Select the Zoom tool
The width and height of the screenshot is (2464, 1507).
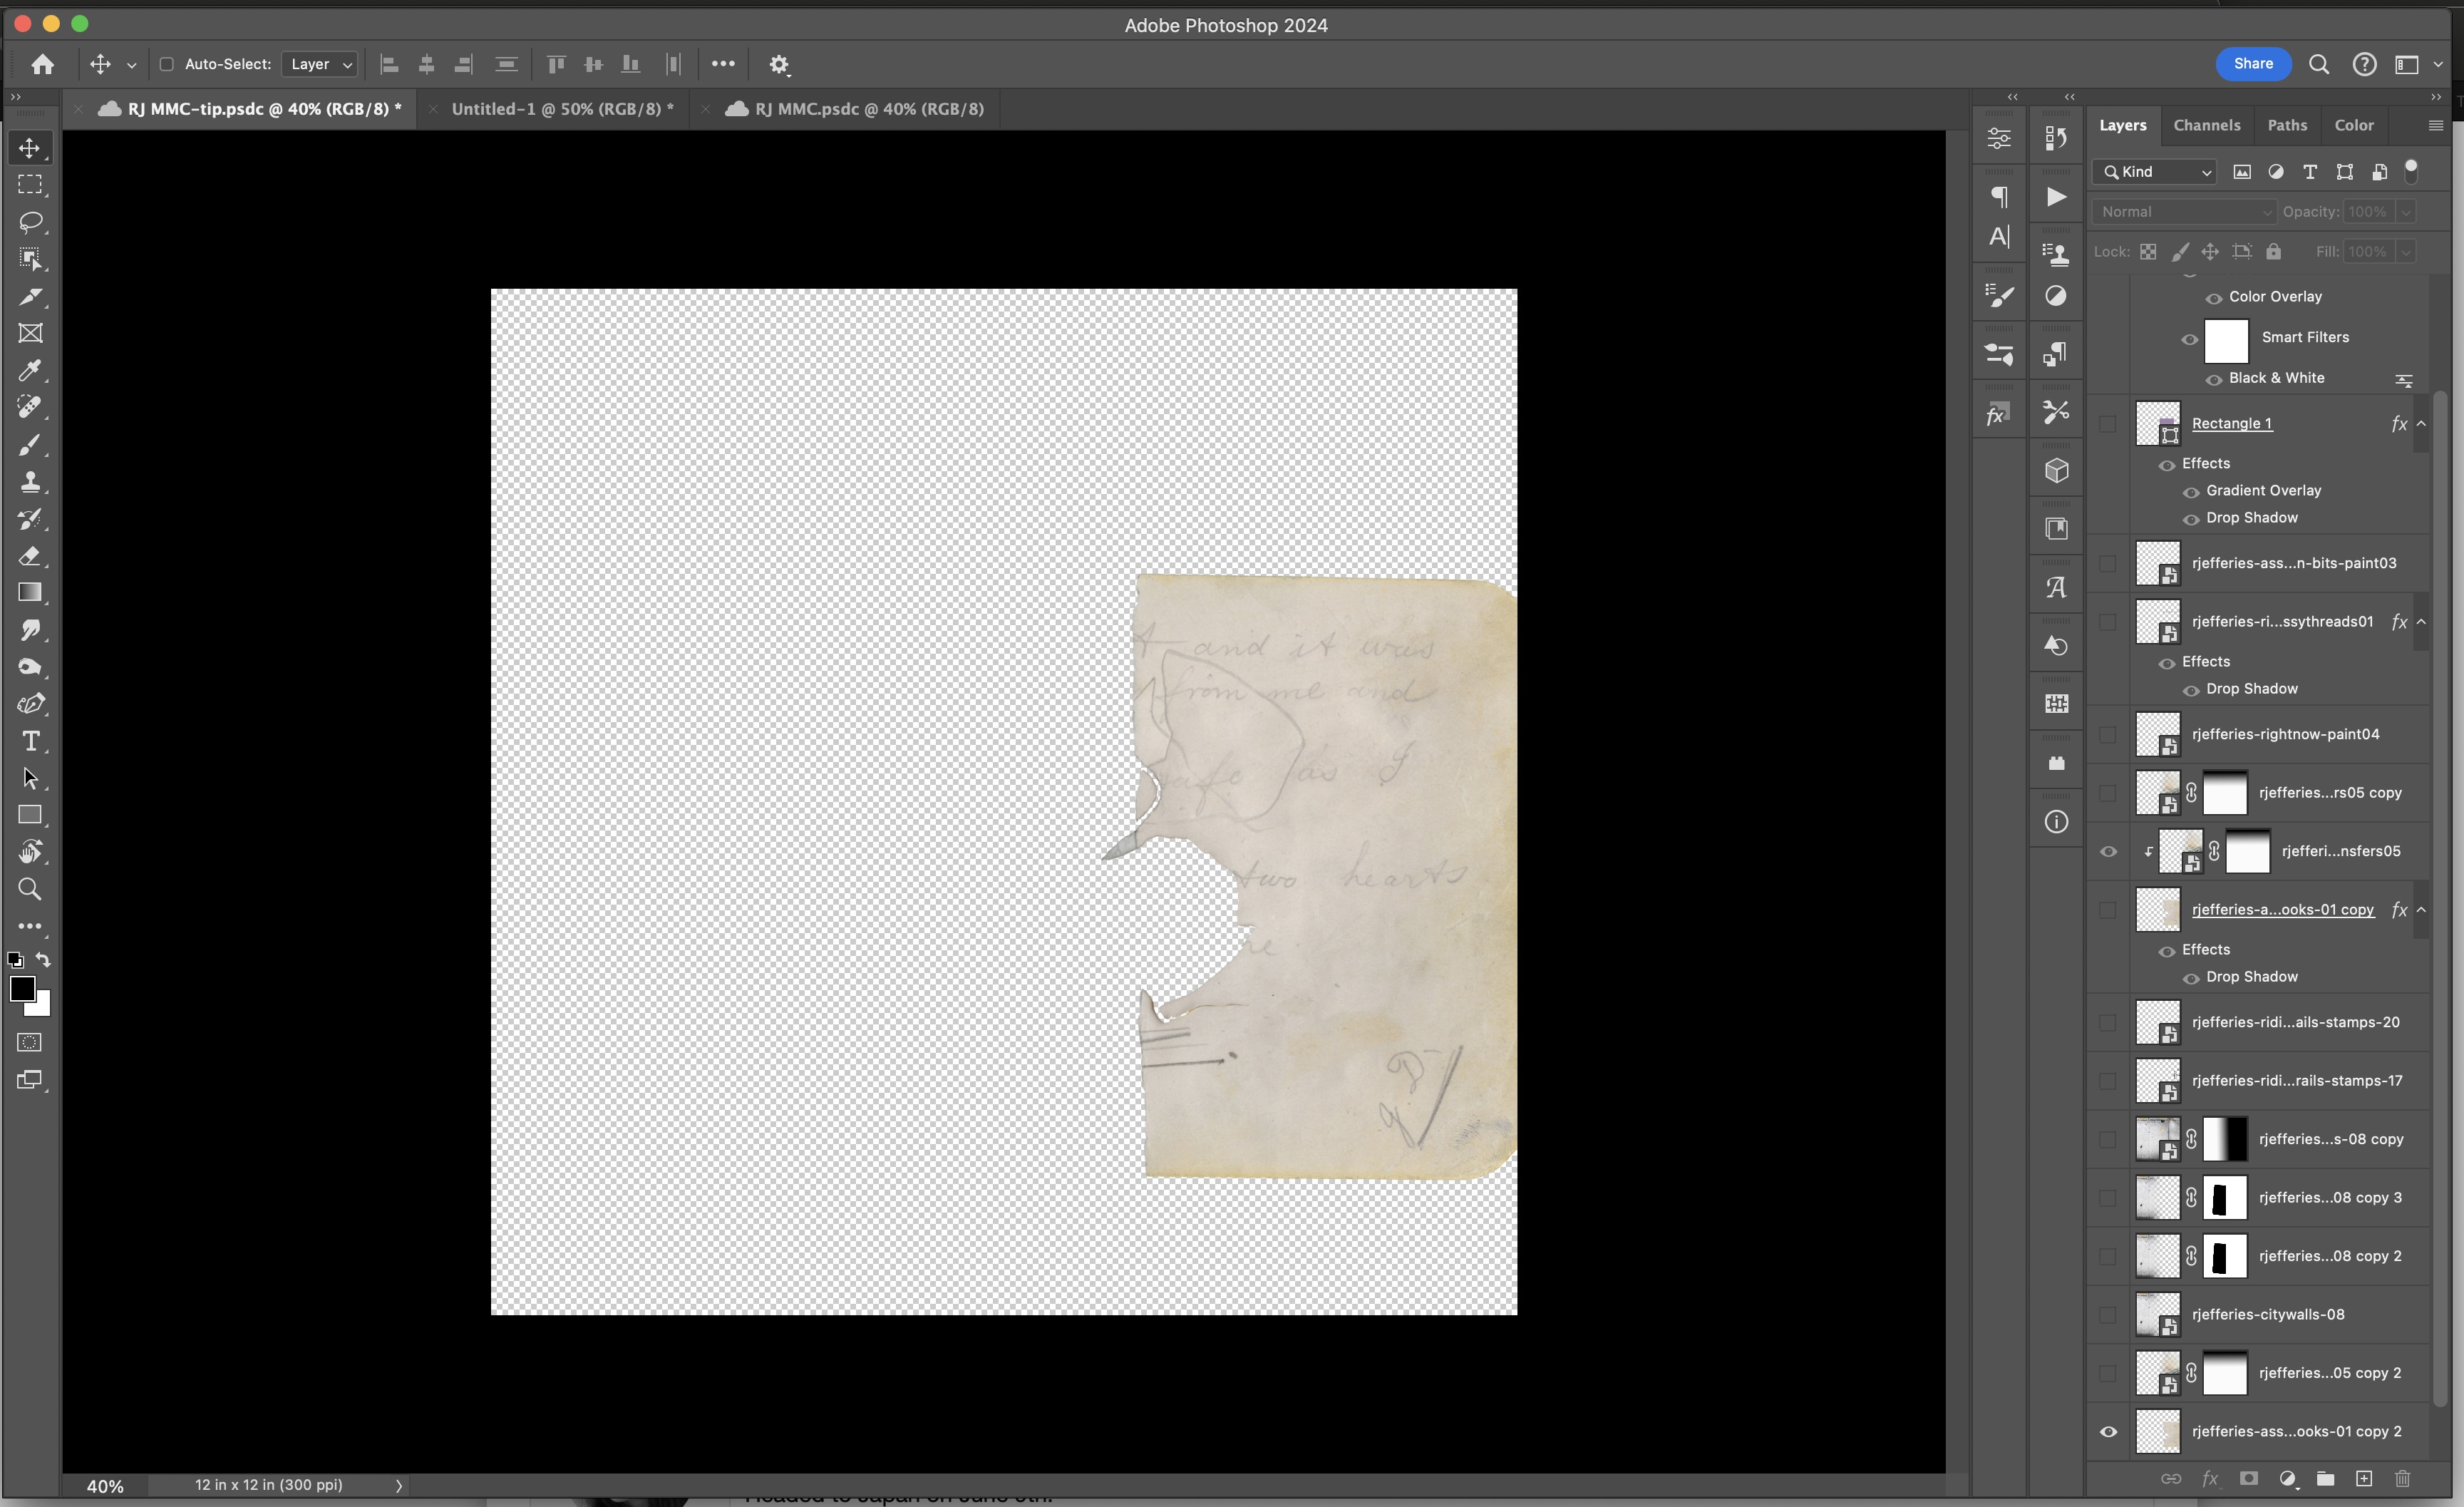pos(30,889)
